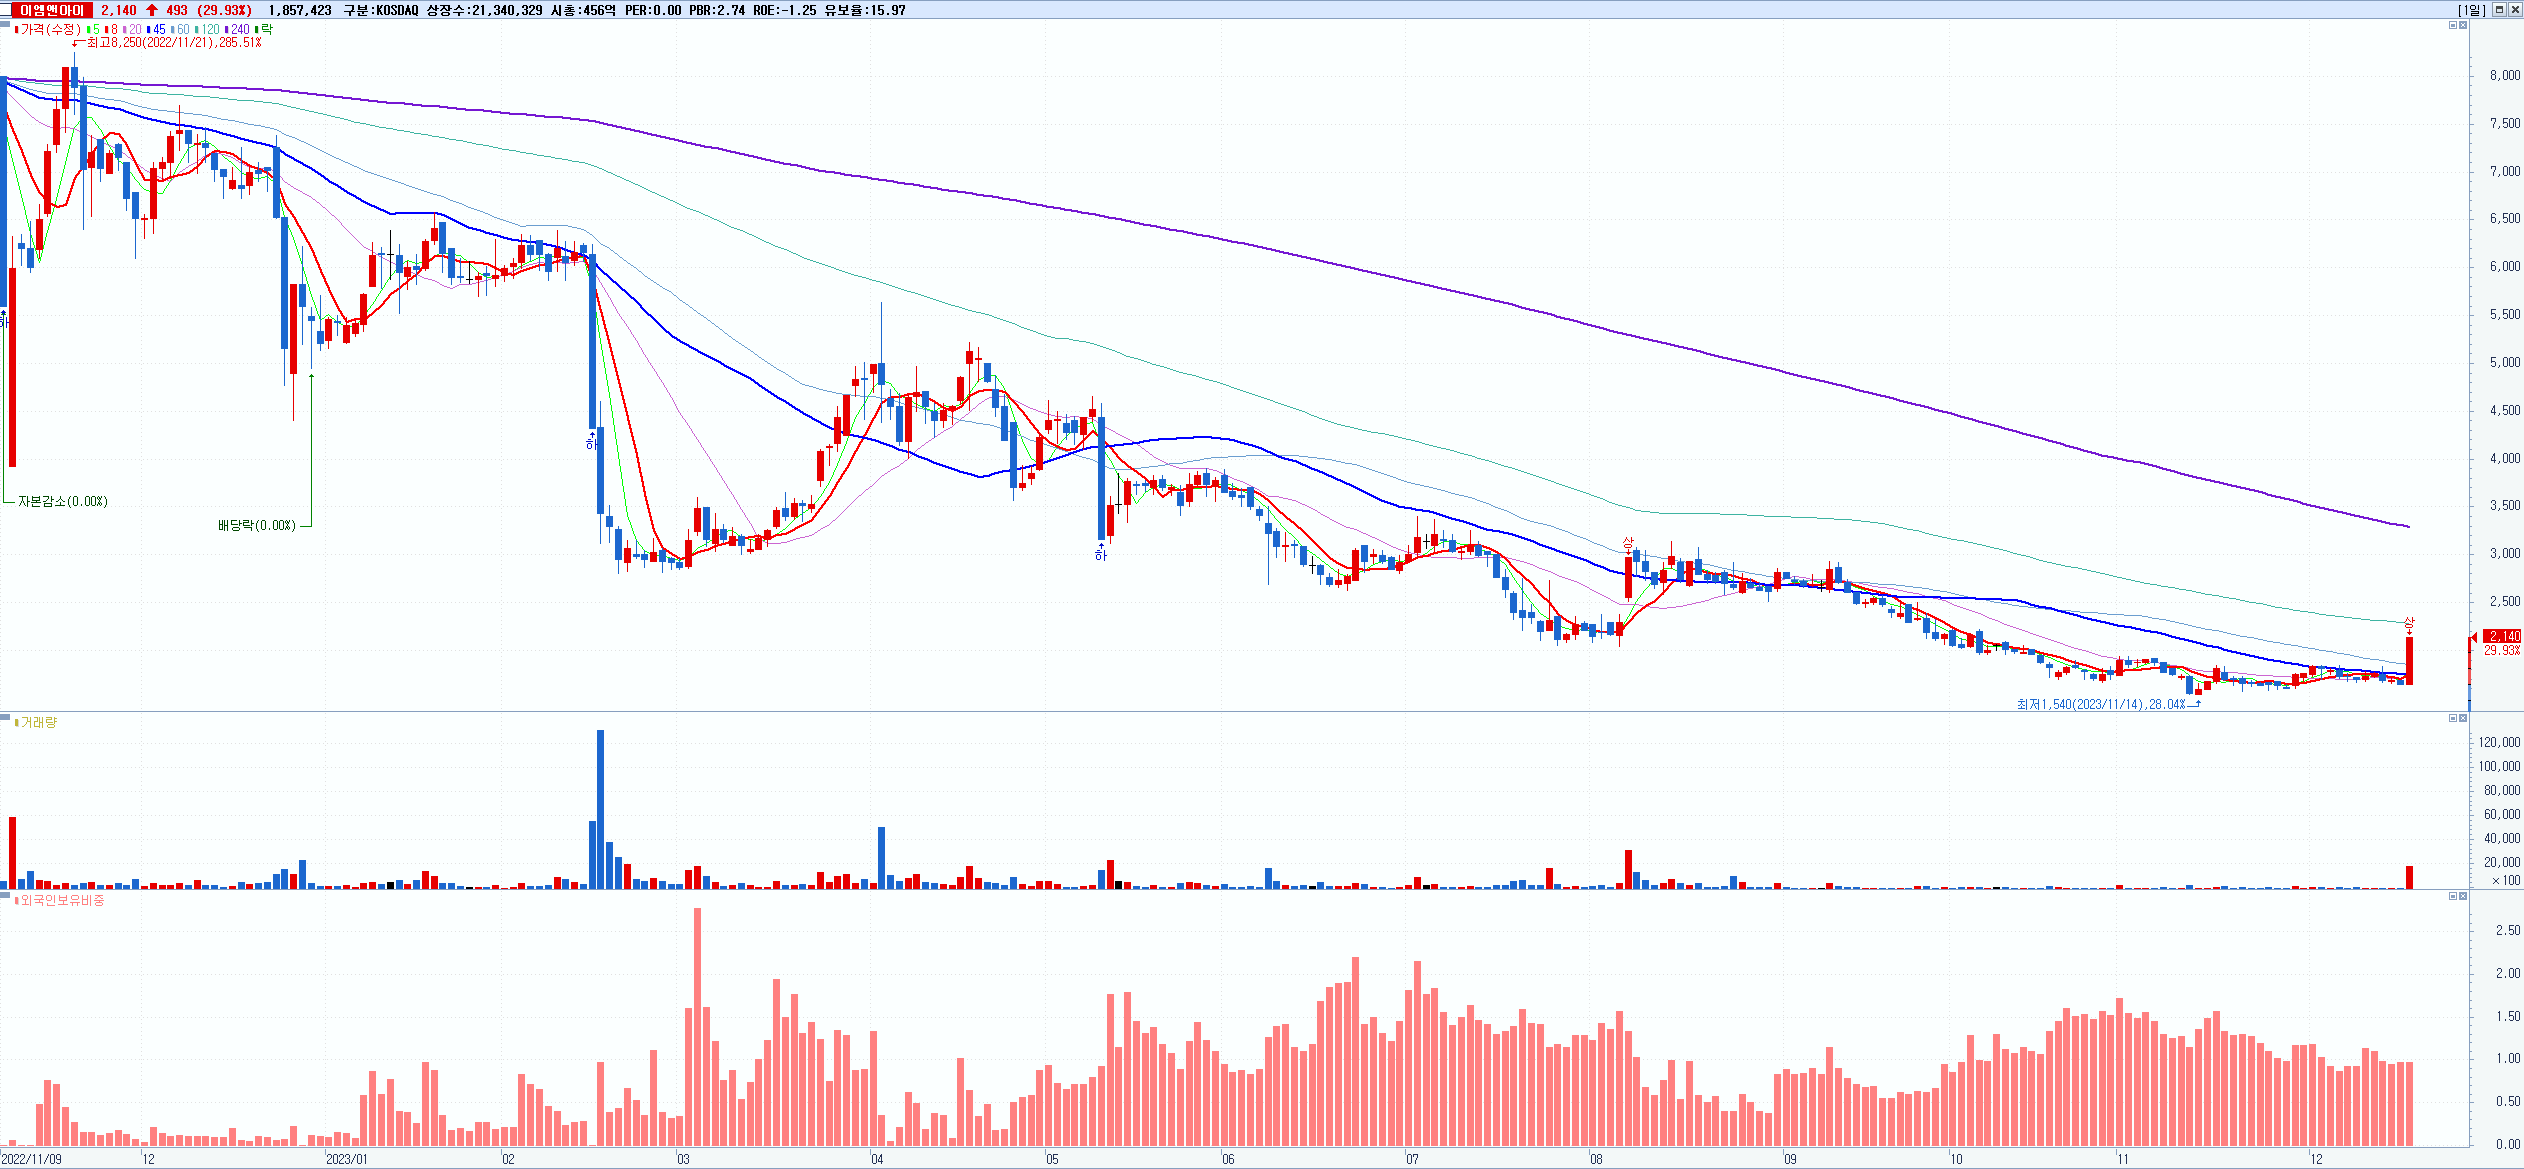The height and width of the screenshot is (1169, 2524).
Task: Close the price chart panel
Action: click(x=2463, y=25)
